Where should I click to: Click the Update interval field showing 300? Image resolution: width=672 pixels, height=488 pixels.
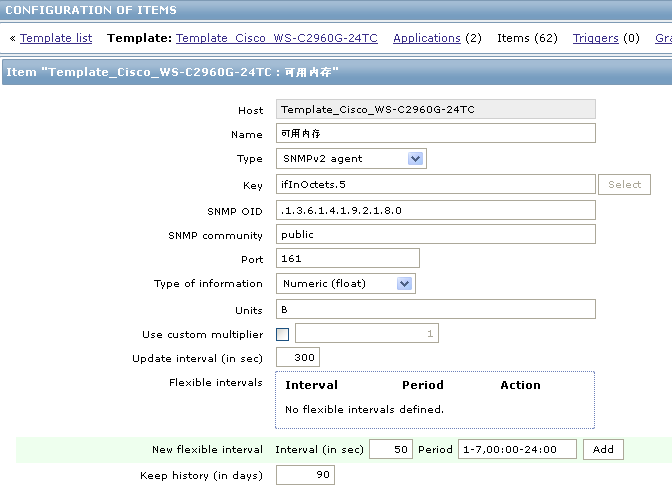[298, 357]
